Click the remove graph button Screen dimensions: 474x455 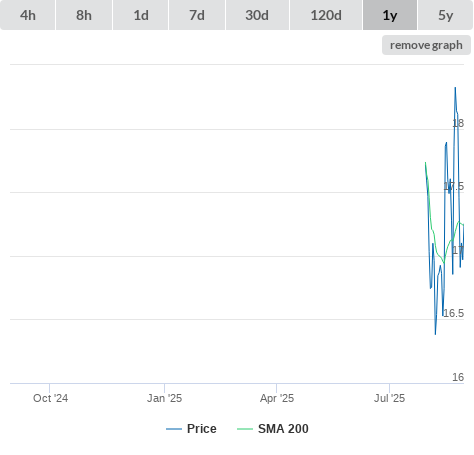[426, 45]
